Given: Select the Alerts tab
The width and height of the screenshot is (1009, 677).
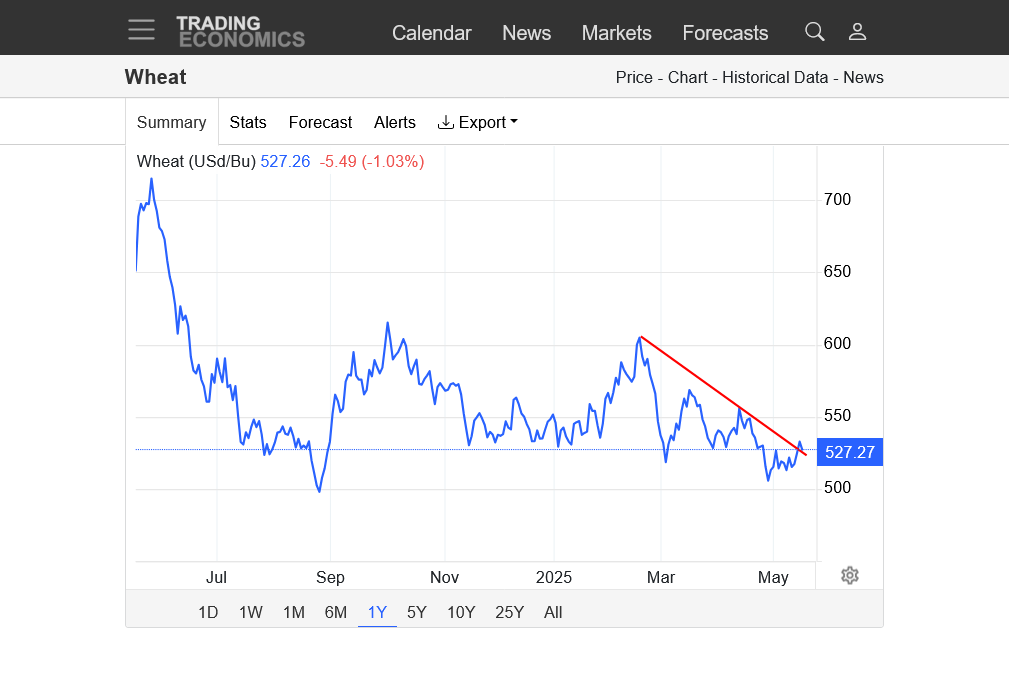Looking at the screenshot, I should (394, 122).
